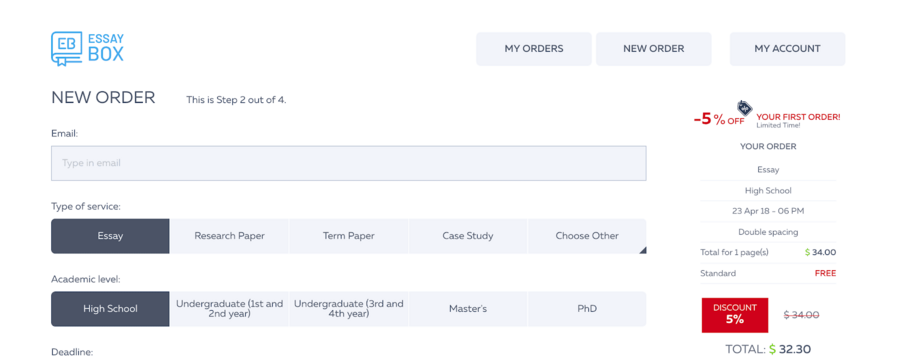The height and width of the screenshot is (363, 900).
Task: Choose Term Paper service type
Action: click(x=349, y=236)
